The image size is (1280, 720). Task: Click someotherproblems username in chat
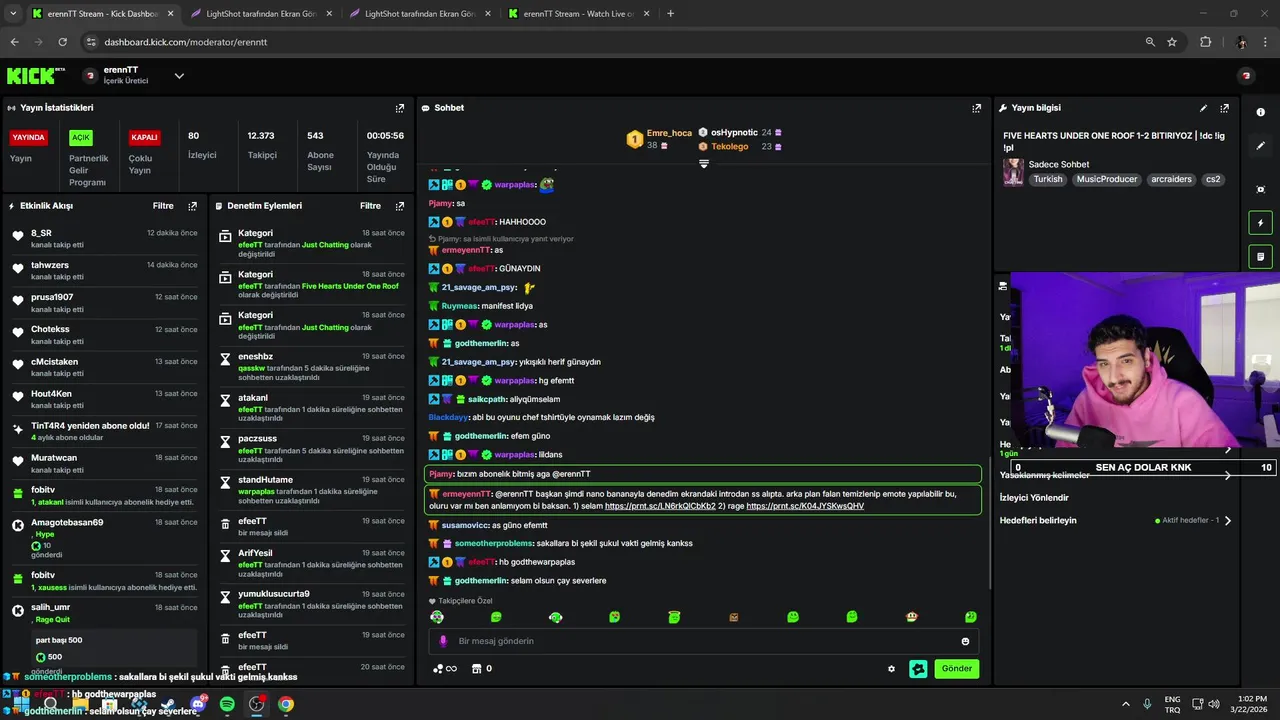[494, 543]
